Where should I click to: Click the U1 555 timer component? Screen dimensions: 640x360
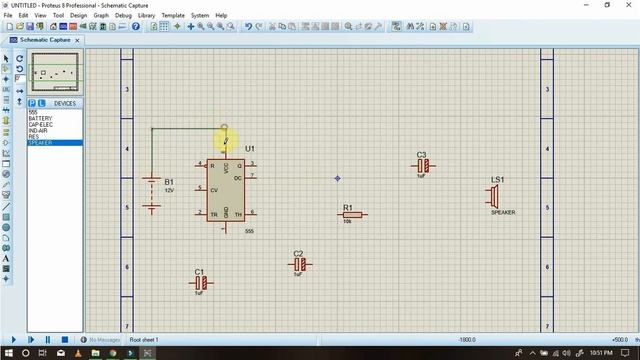point(226,190)
